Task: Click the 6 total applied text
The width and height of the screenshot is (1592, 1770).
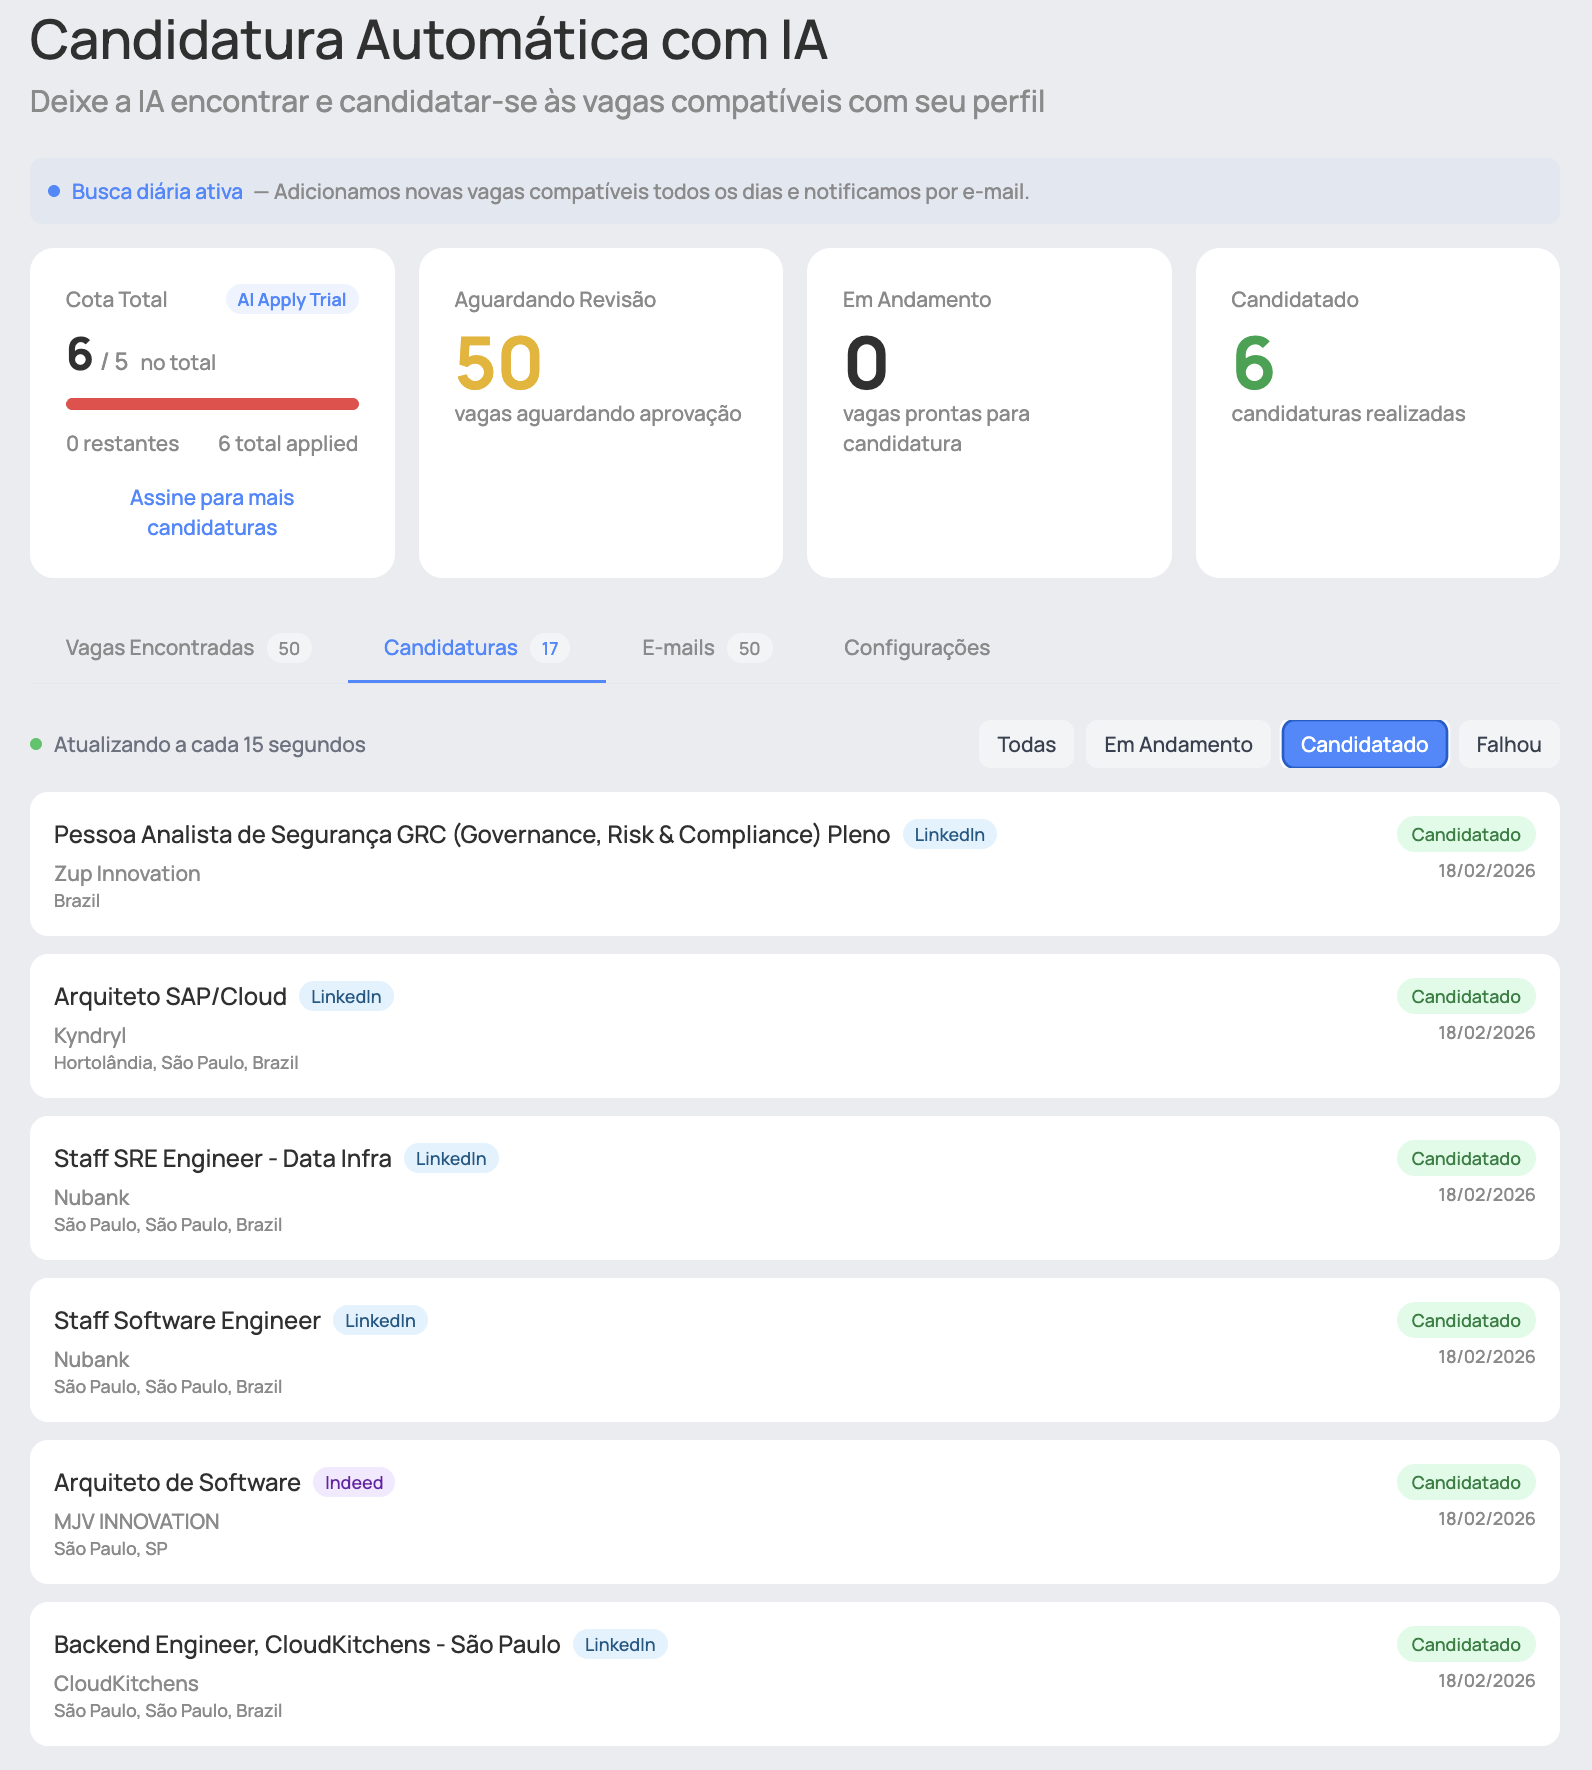Action: coord(288,443)
